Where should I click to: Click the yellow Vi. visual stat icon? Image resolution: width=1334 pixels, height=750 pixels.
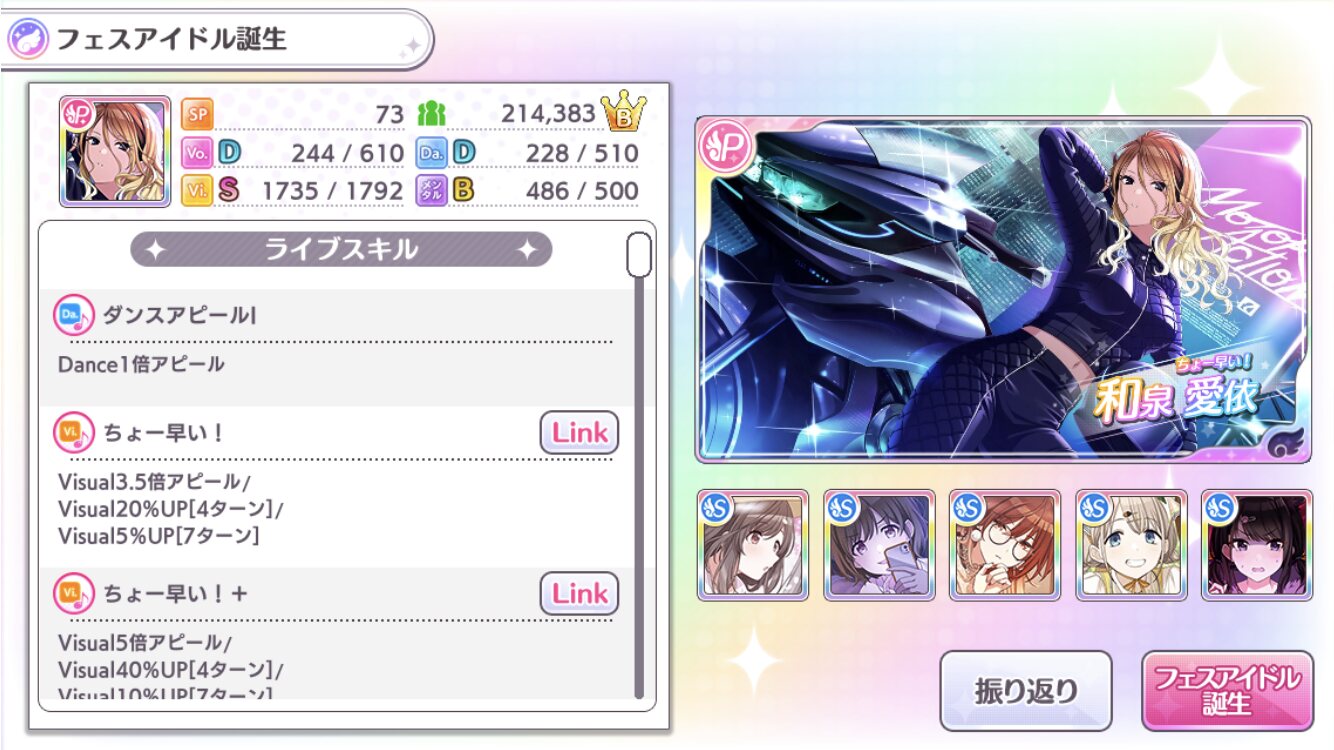pyautogui.click(x=196, y=190)
